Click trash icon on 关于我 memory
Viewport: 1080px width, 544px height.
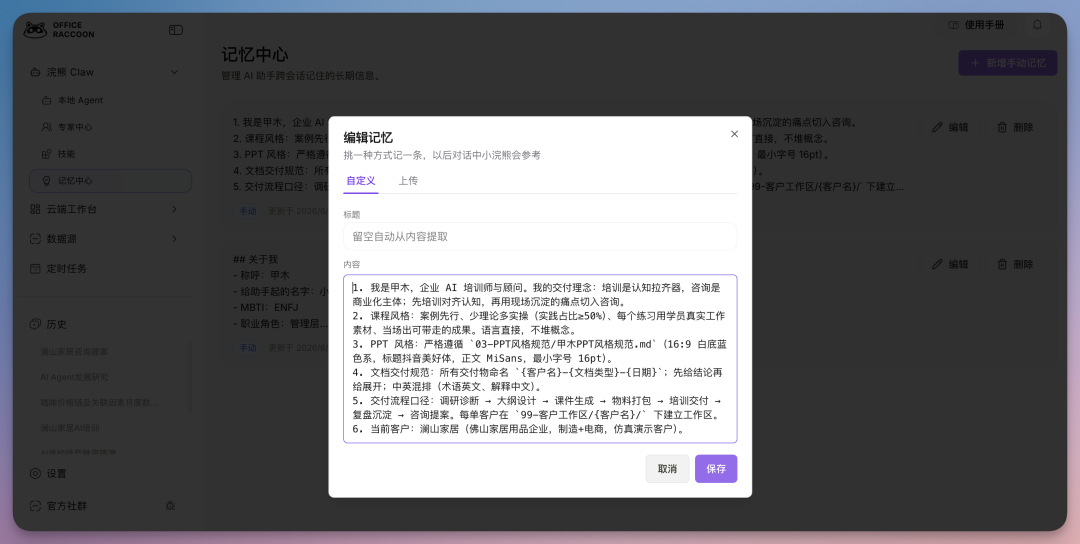(1002, 264)
